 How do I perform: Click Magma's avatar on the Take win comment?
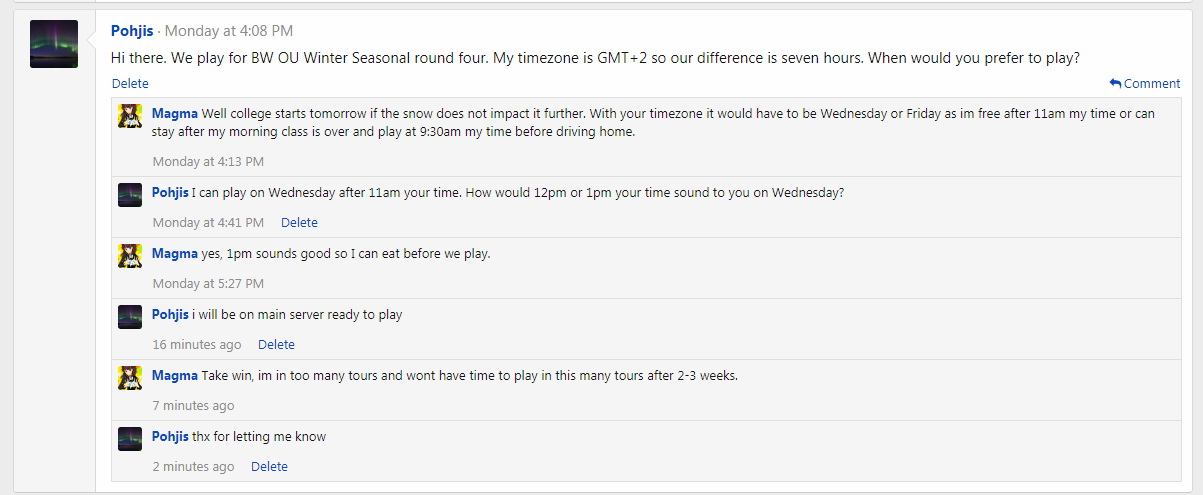[x=130, y=377]
